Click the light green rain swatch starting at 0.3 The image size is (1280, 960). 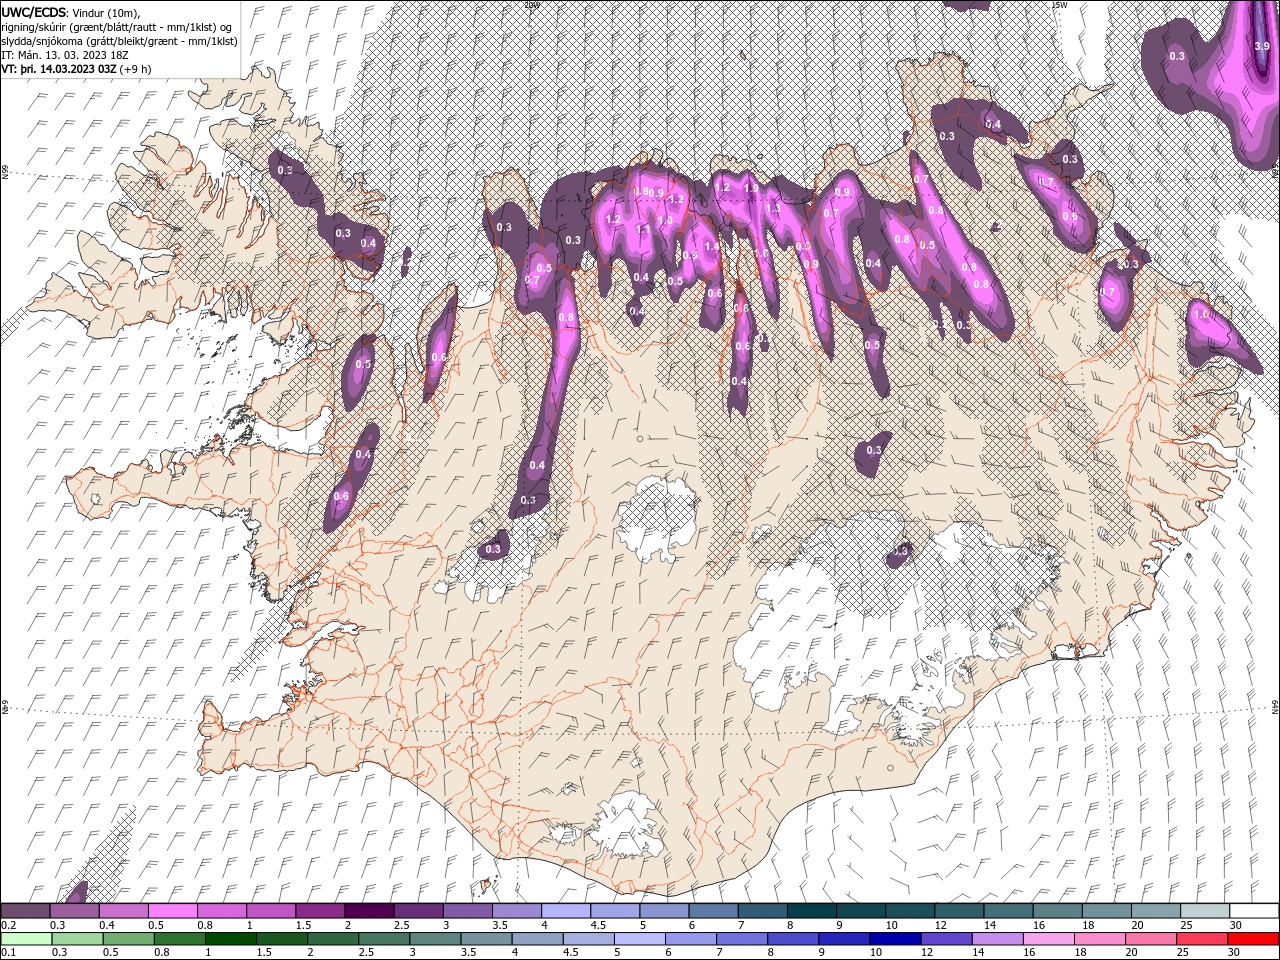[77, 939]
